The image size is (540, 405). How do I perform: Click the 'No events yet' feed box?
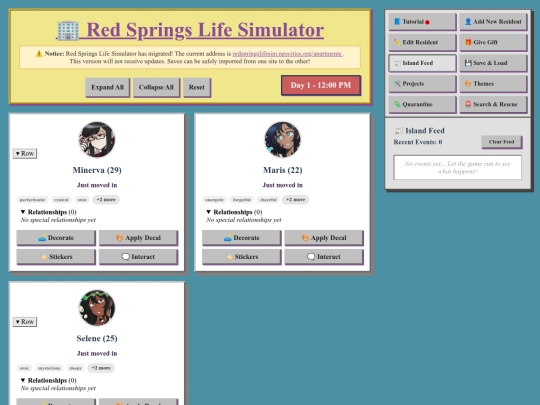457,168
